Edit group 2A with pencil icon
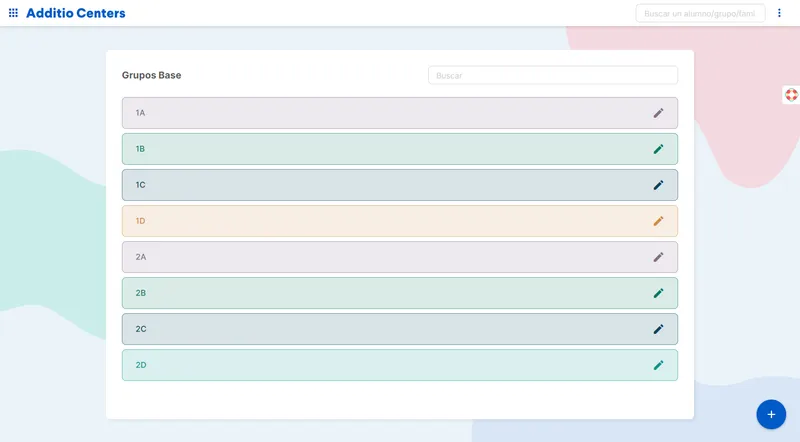800x442 pixels. click(x=658, y=257)
